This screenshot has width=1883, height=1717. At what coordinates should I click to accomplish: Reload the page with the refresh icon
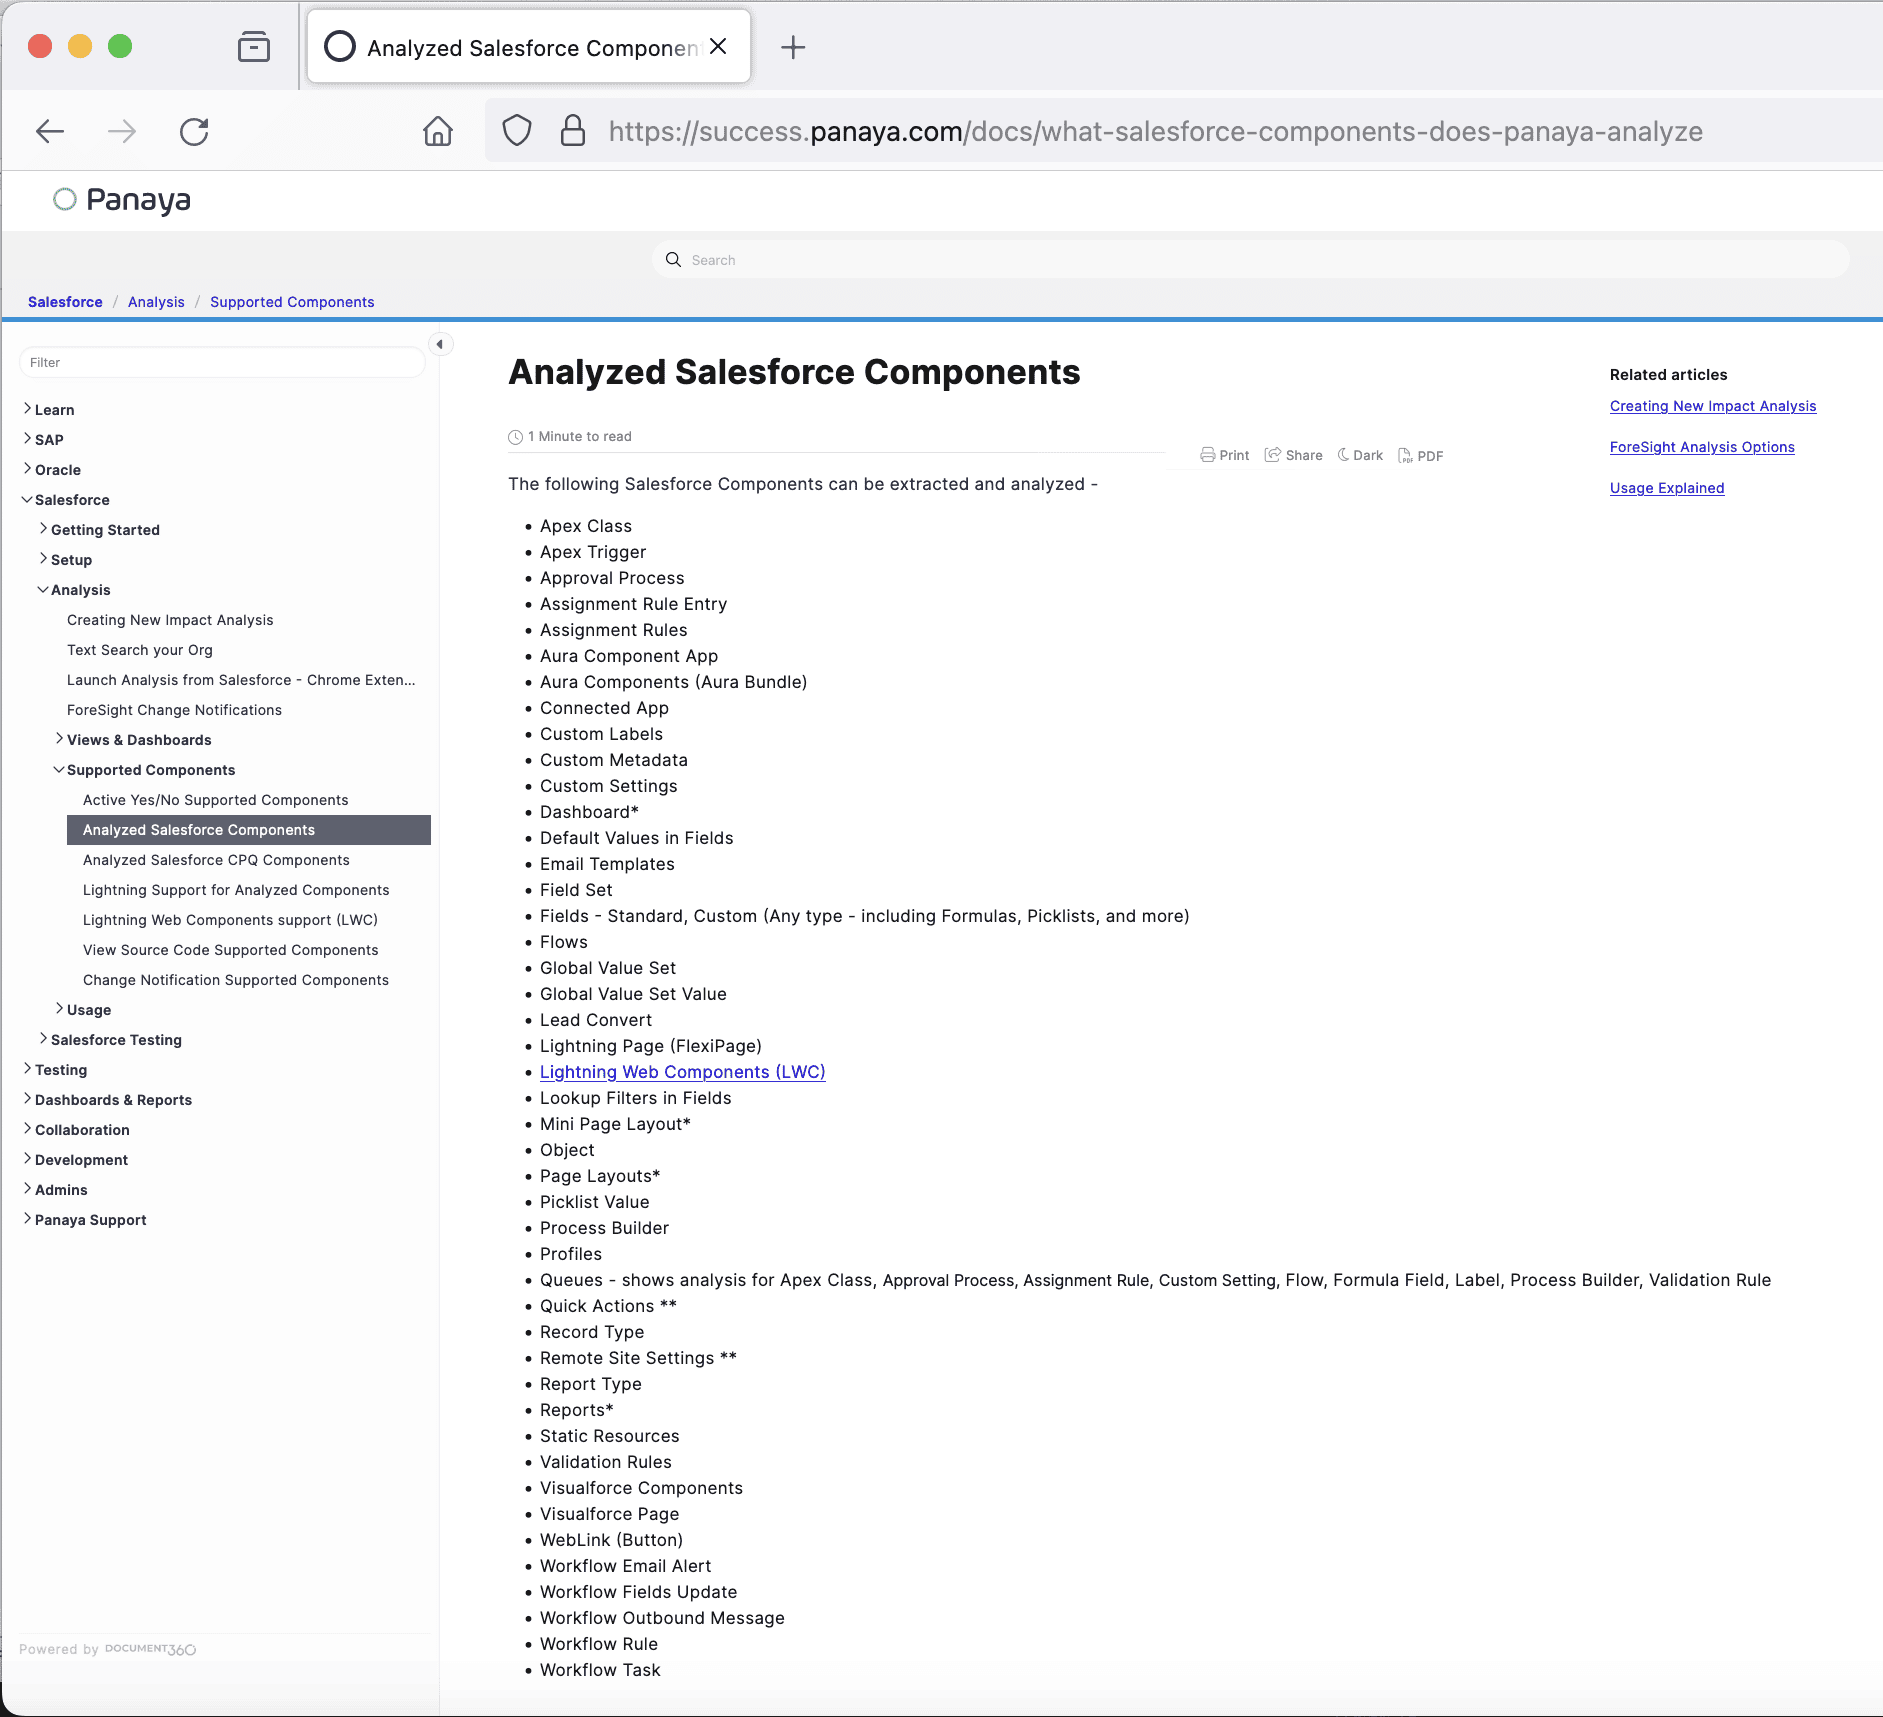coord(194,131)
